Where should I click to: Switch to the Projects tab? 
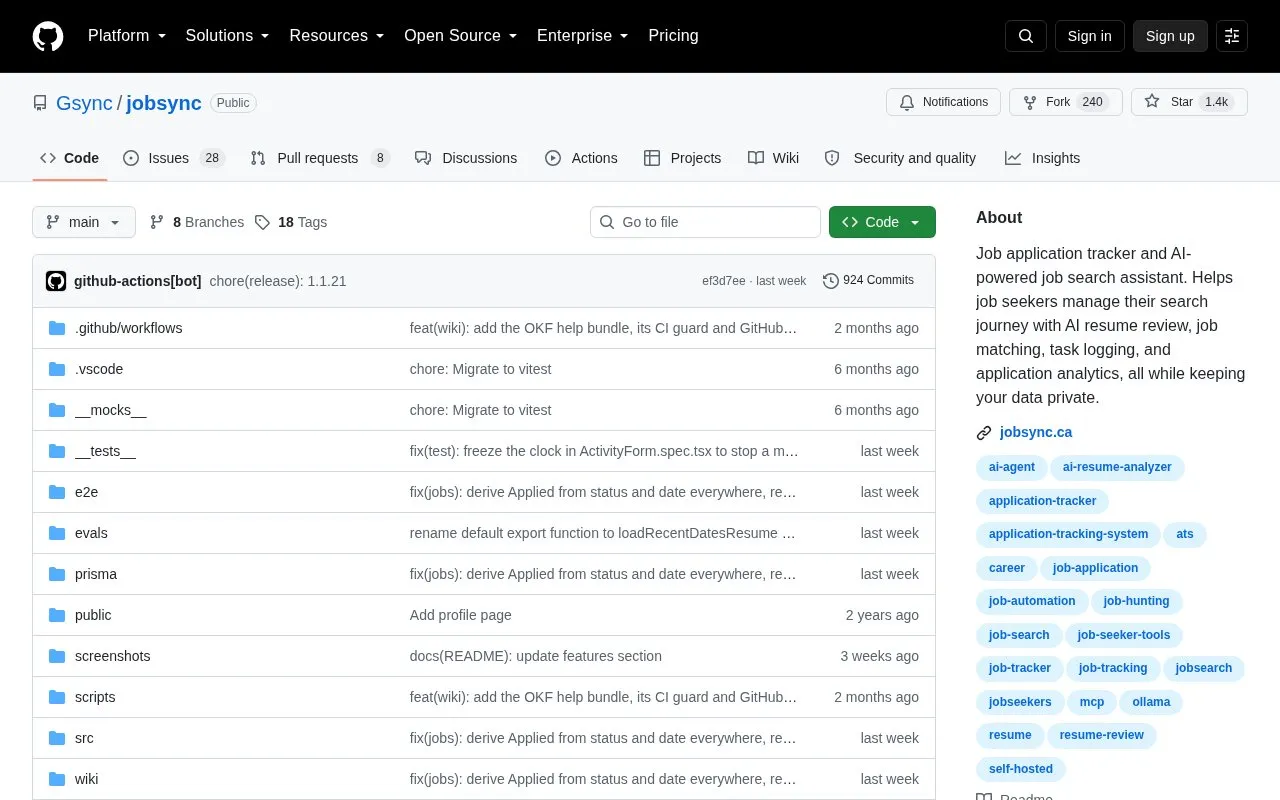682,158
